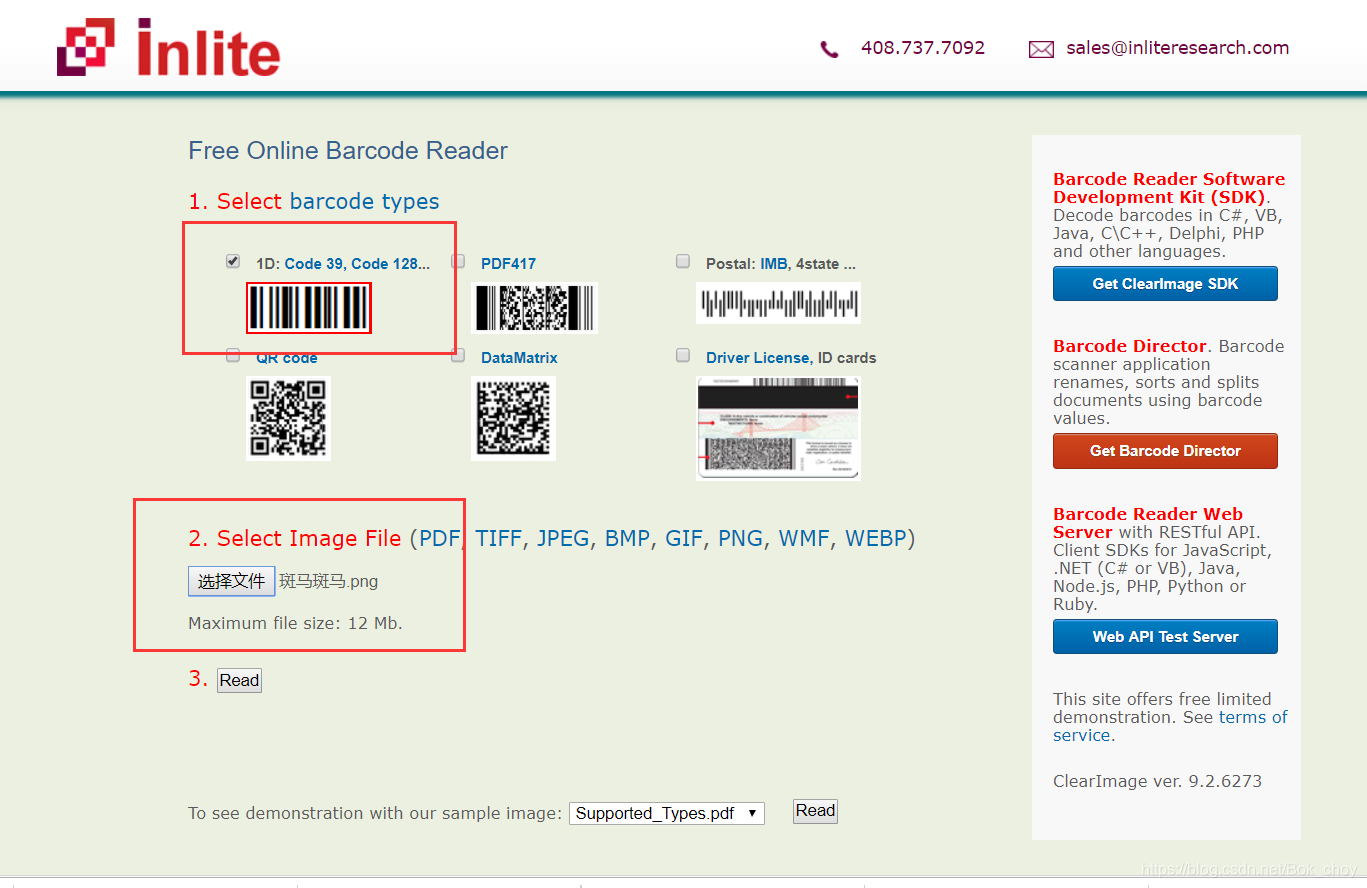1367x888 pixels.
Task: Check the Driver License checkbox
Action: [x=683, y=355]
